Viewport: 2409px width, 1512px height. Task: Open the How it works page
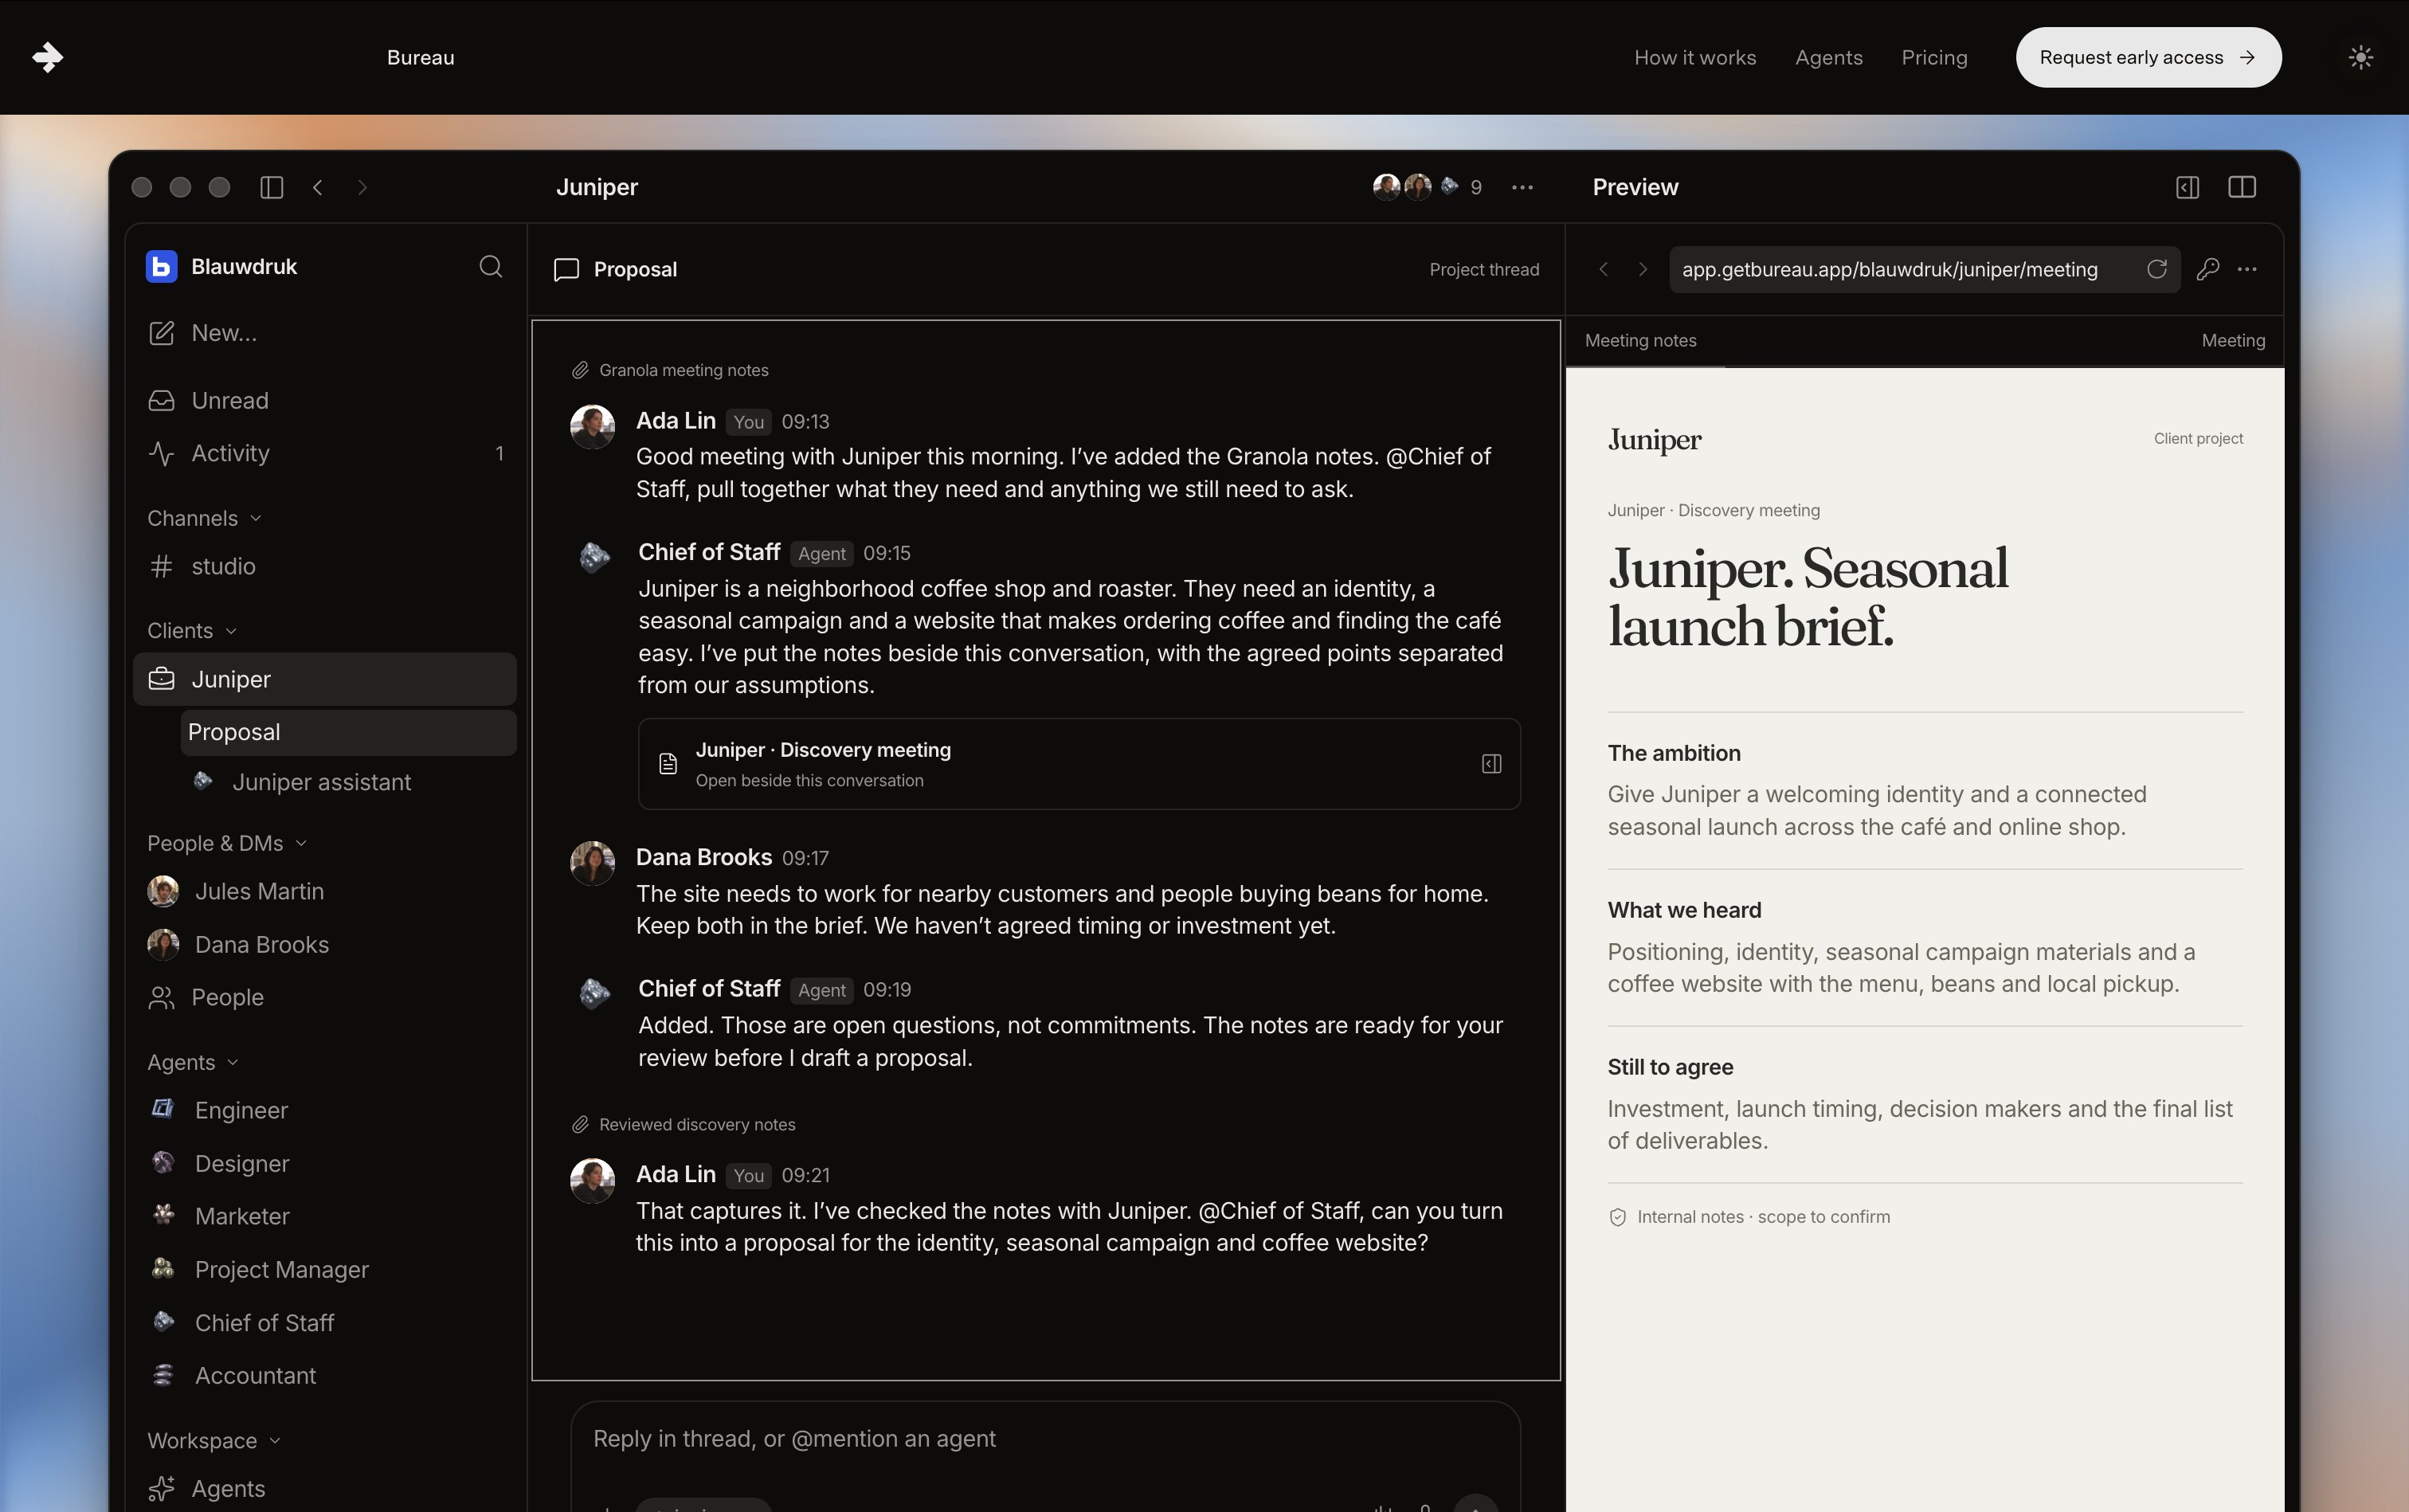click(x=1695, y=57)
